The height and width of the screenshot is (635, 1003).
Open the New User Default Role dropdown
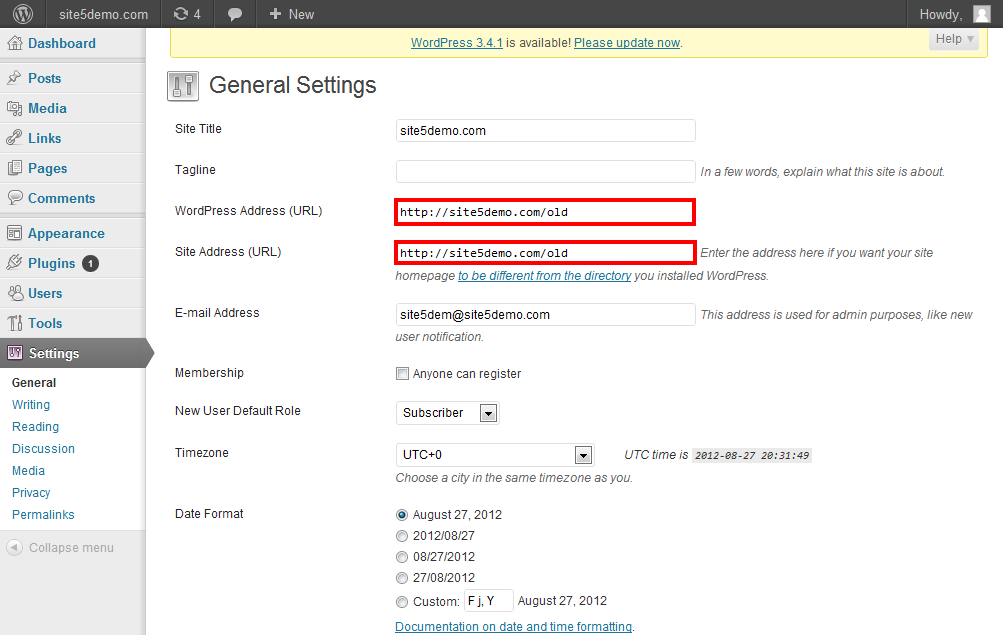(x=448, y=413)
